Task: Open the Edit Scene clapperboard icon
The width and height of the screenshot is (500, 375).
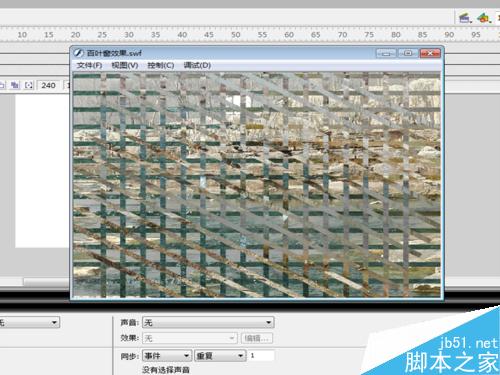Action: pos(464,18)
